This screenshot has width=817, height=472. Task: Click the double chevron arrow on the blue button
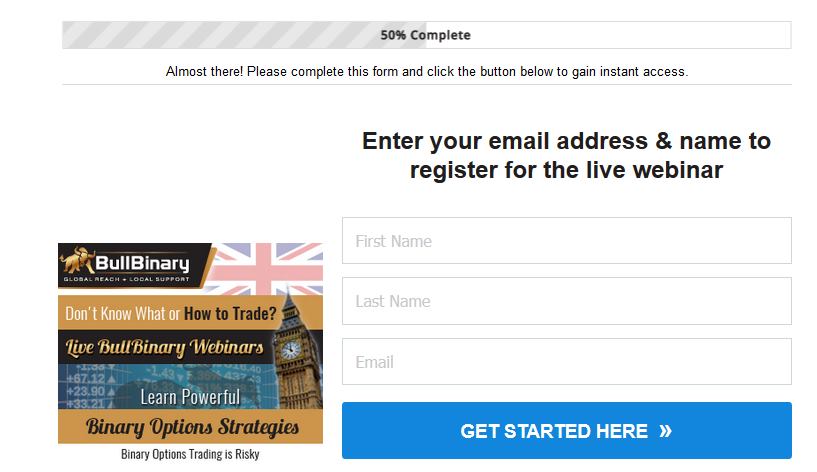pos(665,431)
